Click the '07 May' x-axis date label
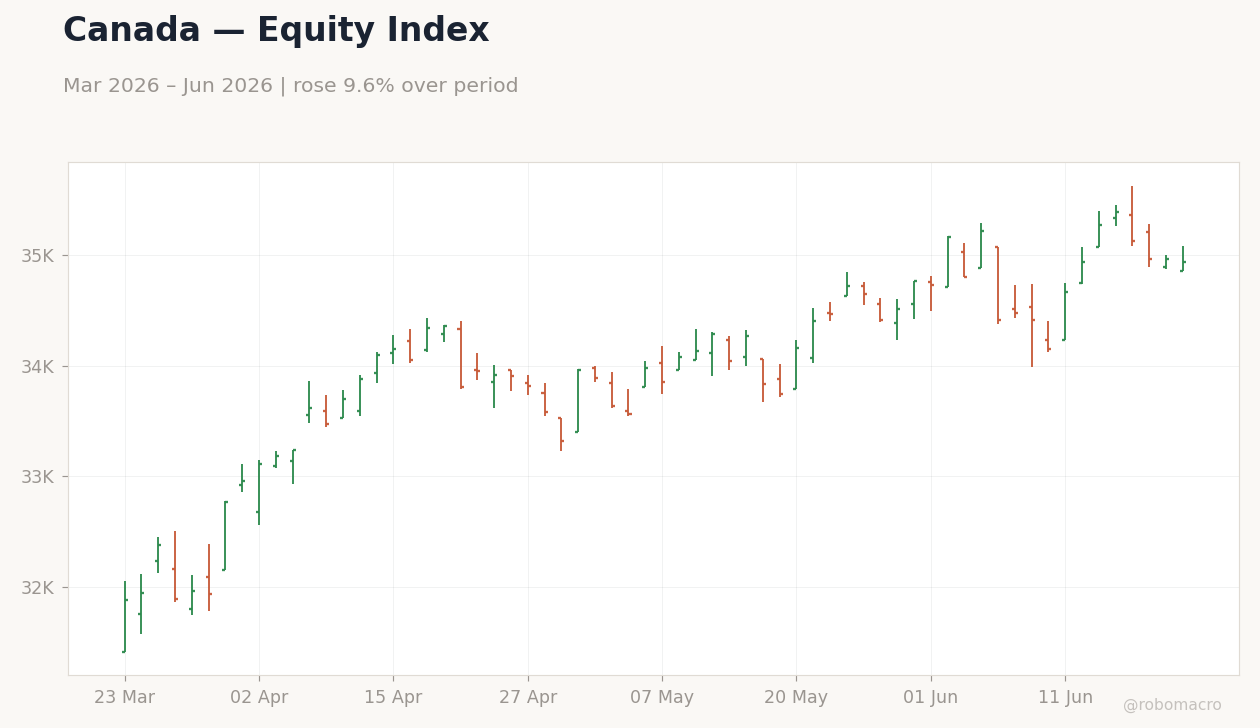The width and height of the screenshot is (1260, 728). click(662, 698)
